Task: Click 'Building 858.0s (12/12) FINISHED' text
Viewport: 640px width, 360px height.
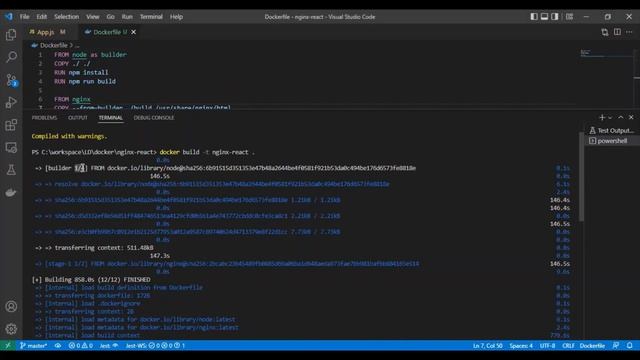Action: [x=97, y=280]
